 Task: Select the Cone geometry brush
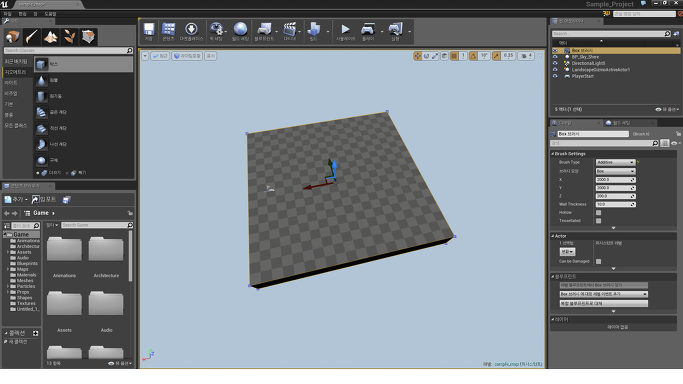[84, 80]
